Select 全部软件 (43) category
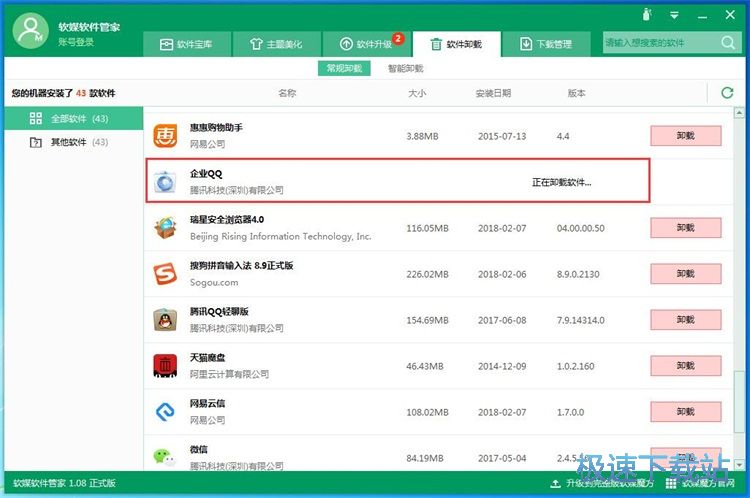 74,119
